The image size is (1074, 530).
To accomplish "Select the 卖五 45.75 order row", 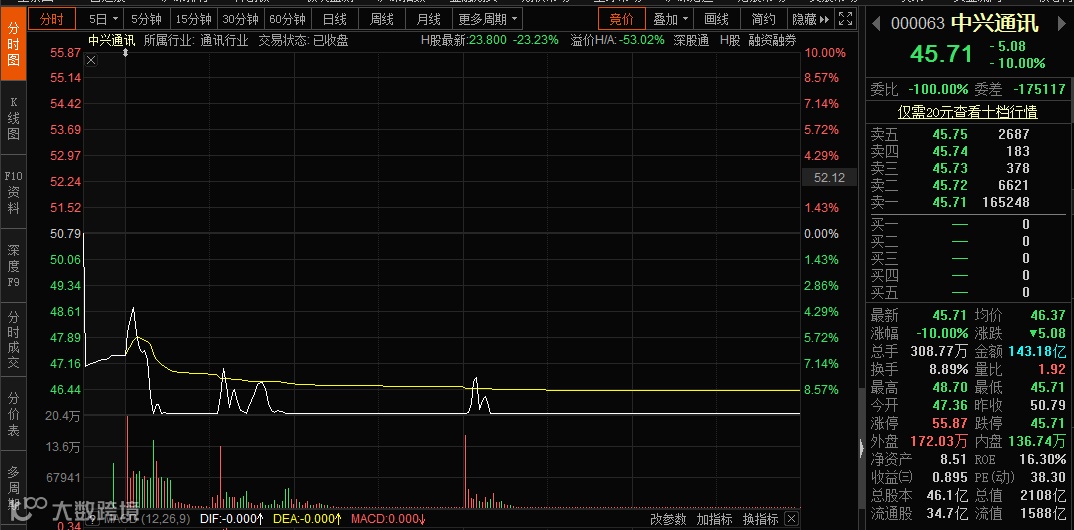I will pyautogui.click(x=968, y=134).
